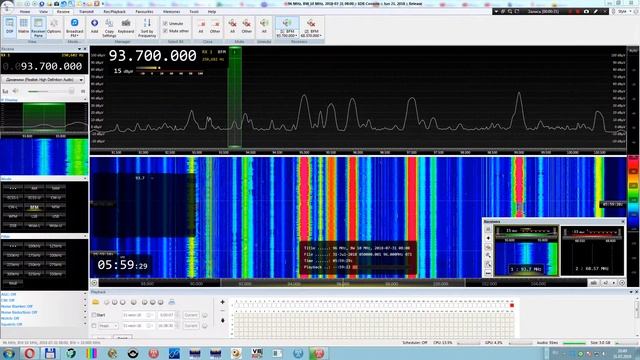Choose the 250kHz filter button
The width and height of the screenshot is (640, 360).
point(34,265)
